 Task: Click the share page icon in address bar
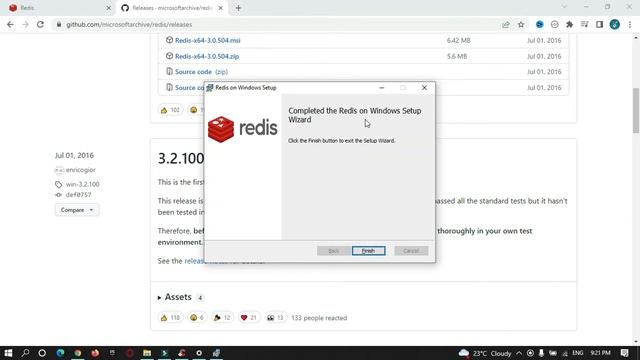(x=506, y=24)
